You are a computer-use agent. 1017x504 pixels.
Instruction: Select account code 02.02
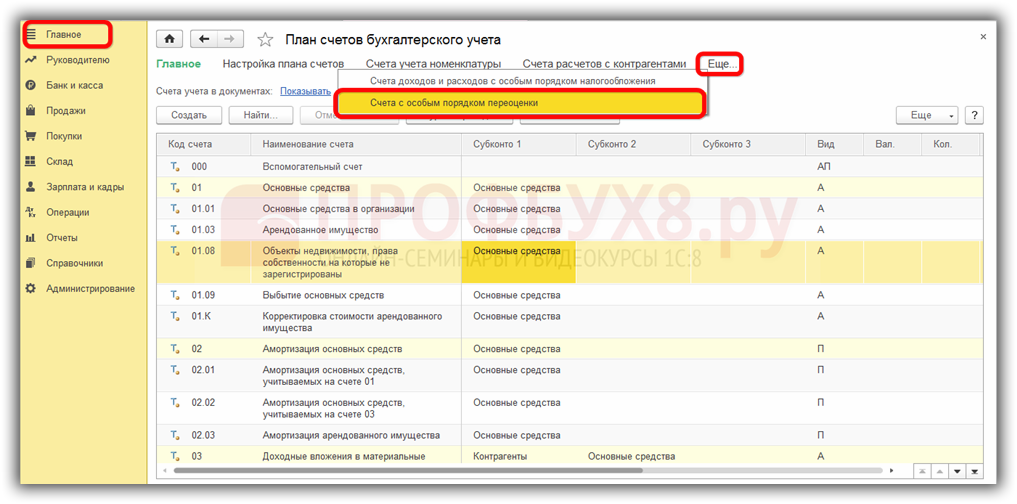(x=203, y=402)
